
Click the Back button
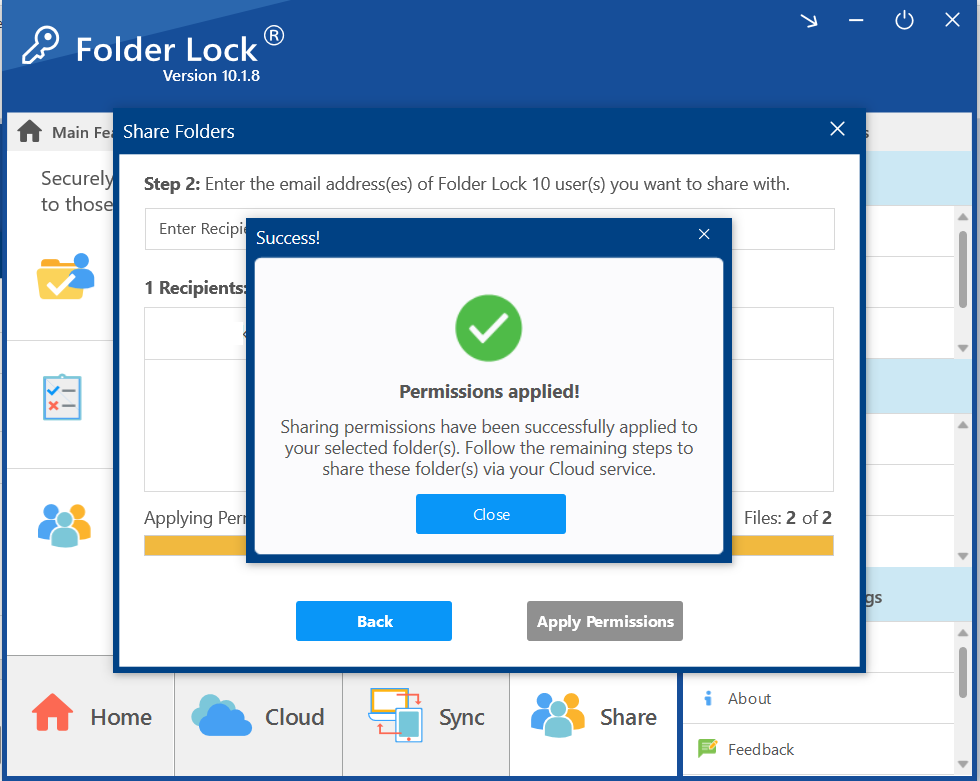click(x=374, y=621)
